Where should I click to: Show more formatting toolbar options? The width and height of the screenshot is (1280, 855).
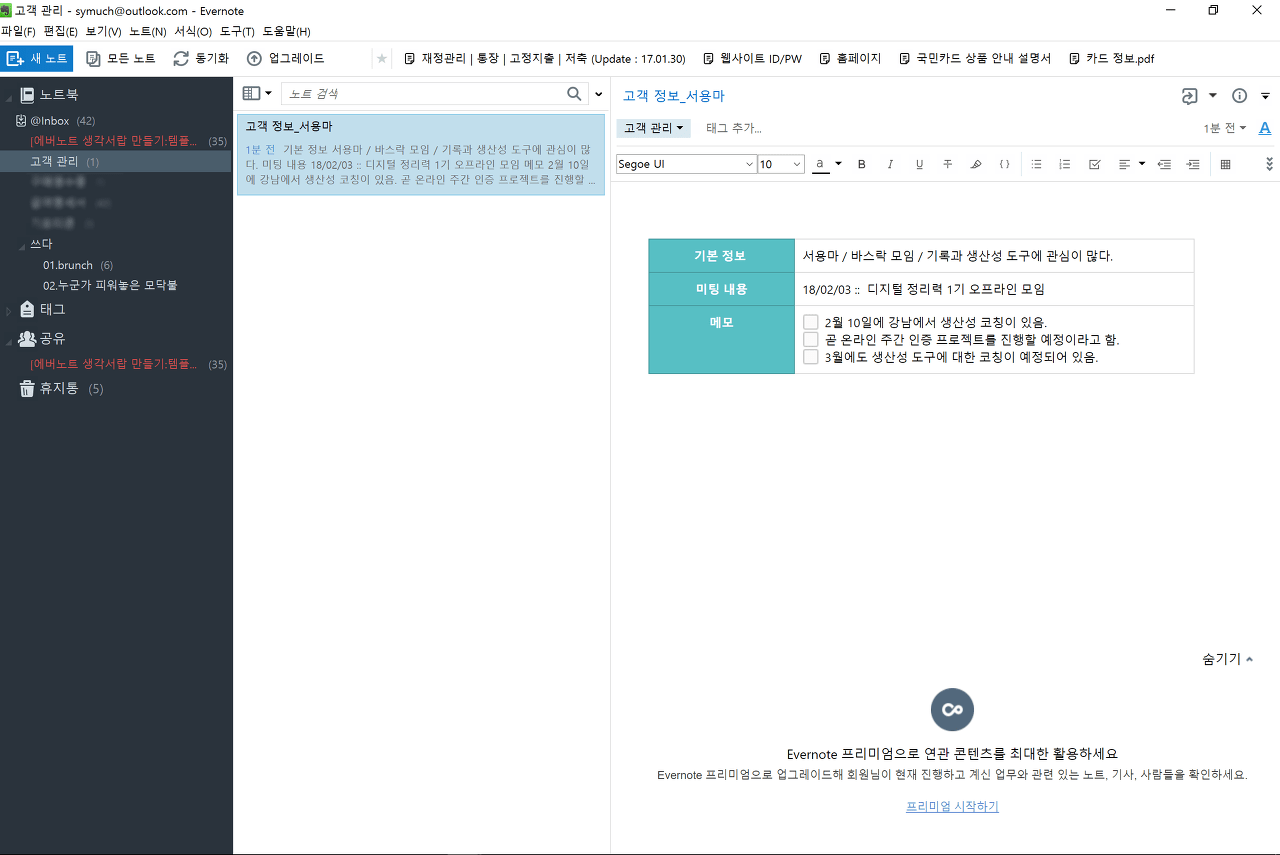(x=1270, y=164)
